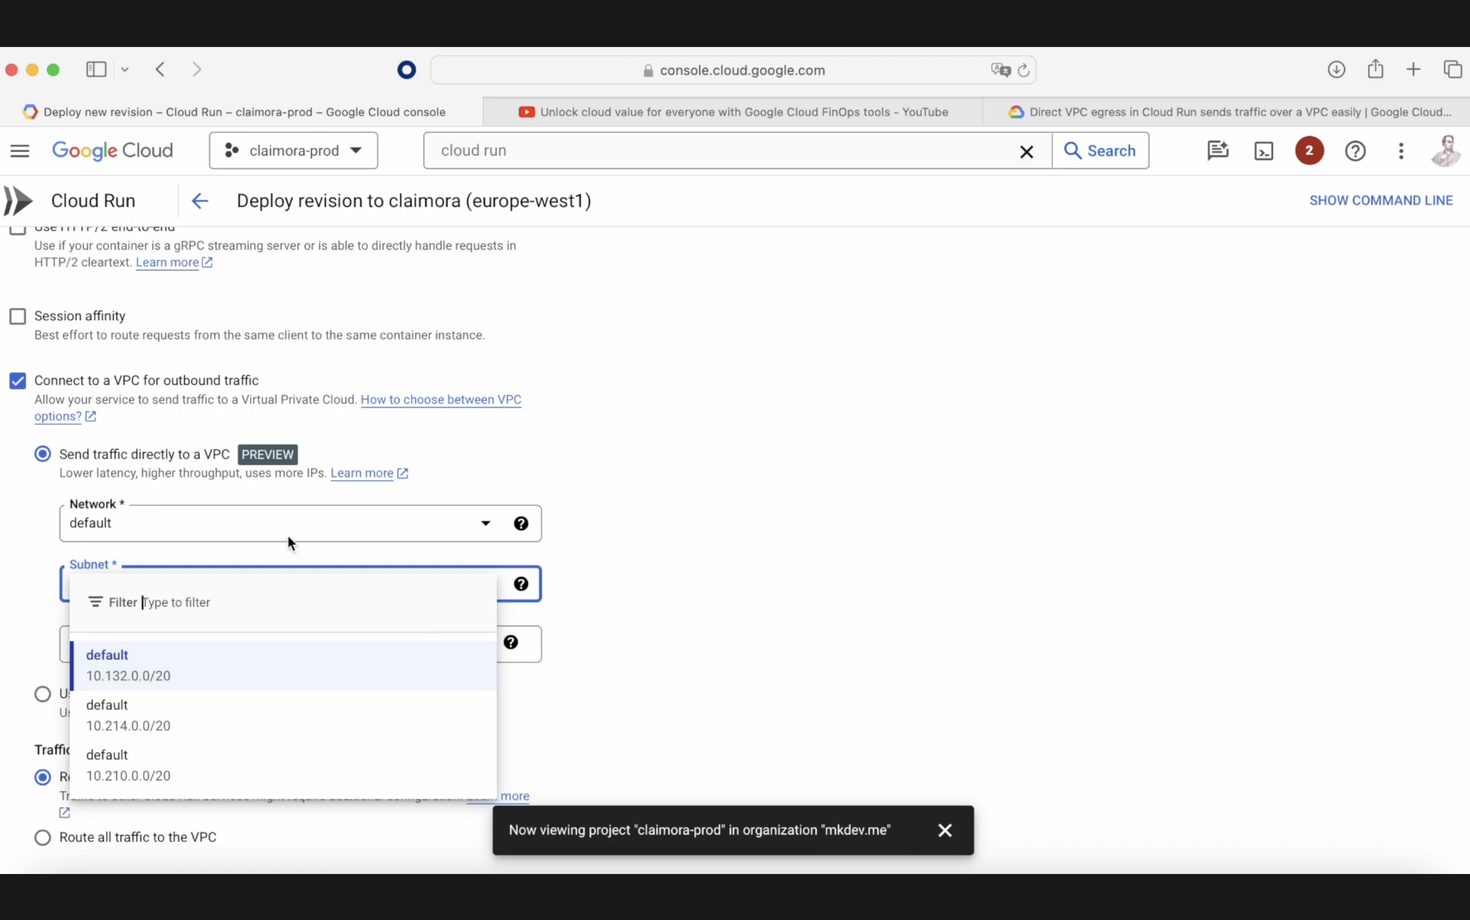The height and width of the screenshot is (920, 1470).
Task: Click the Safari address bar
Action: (733, 70)
